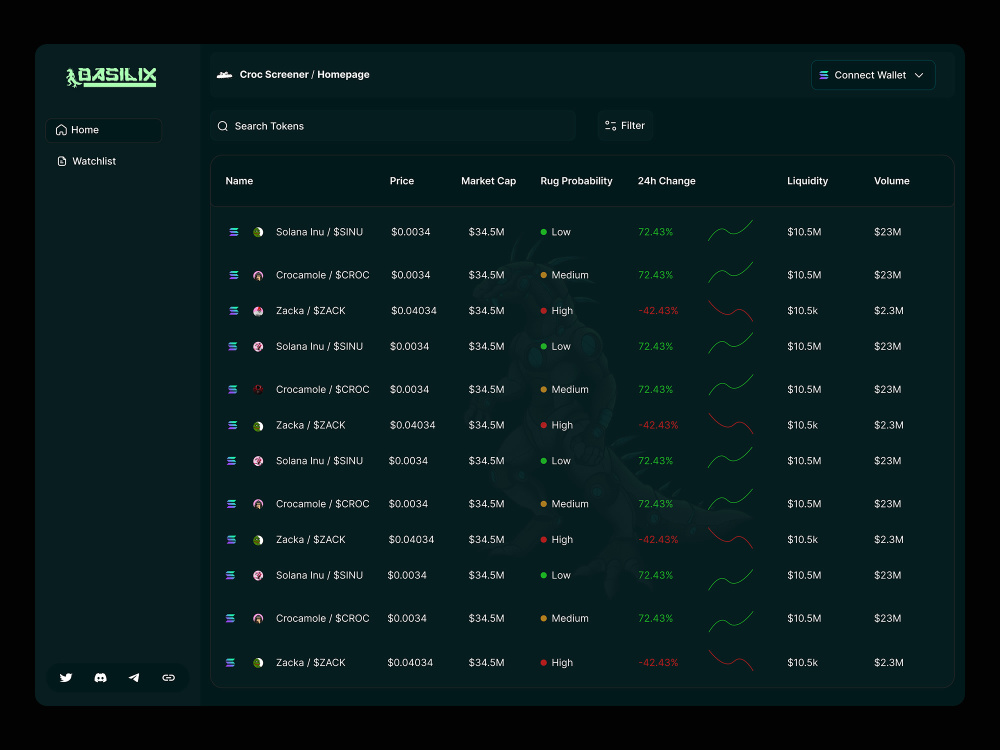Click the chain link icon in sidebar footer
The height and width of the screenshot is (750, 1000).
[168, 677]
